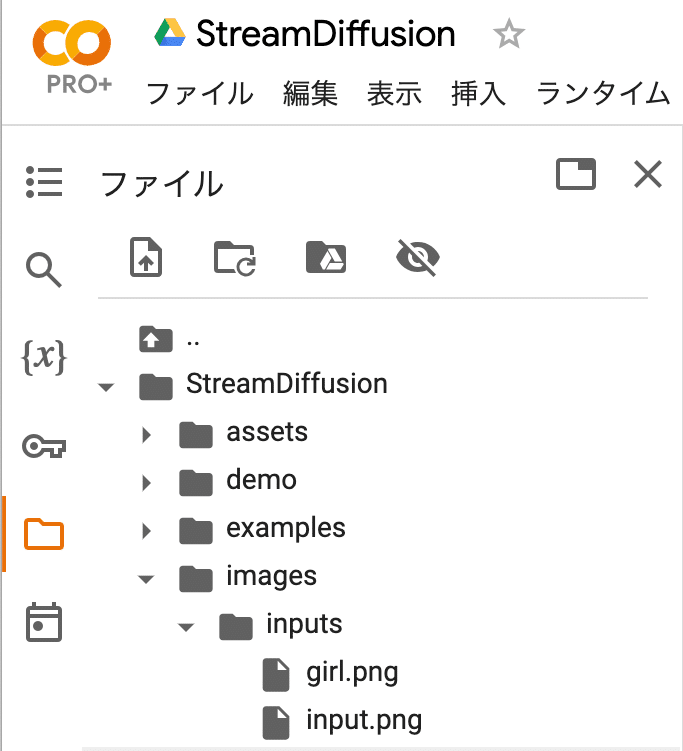Open the ランタイム menu
Image resolution: width=683 pixels, height=751 pixels.
(603, 94)
